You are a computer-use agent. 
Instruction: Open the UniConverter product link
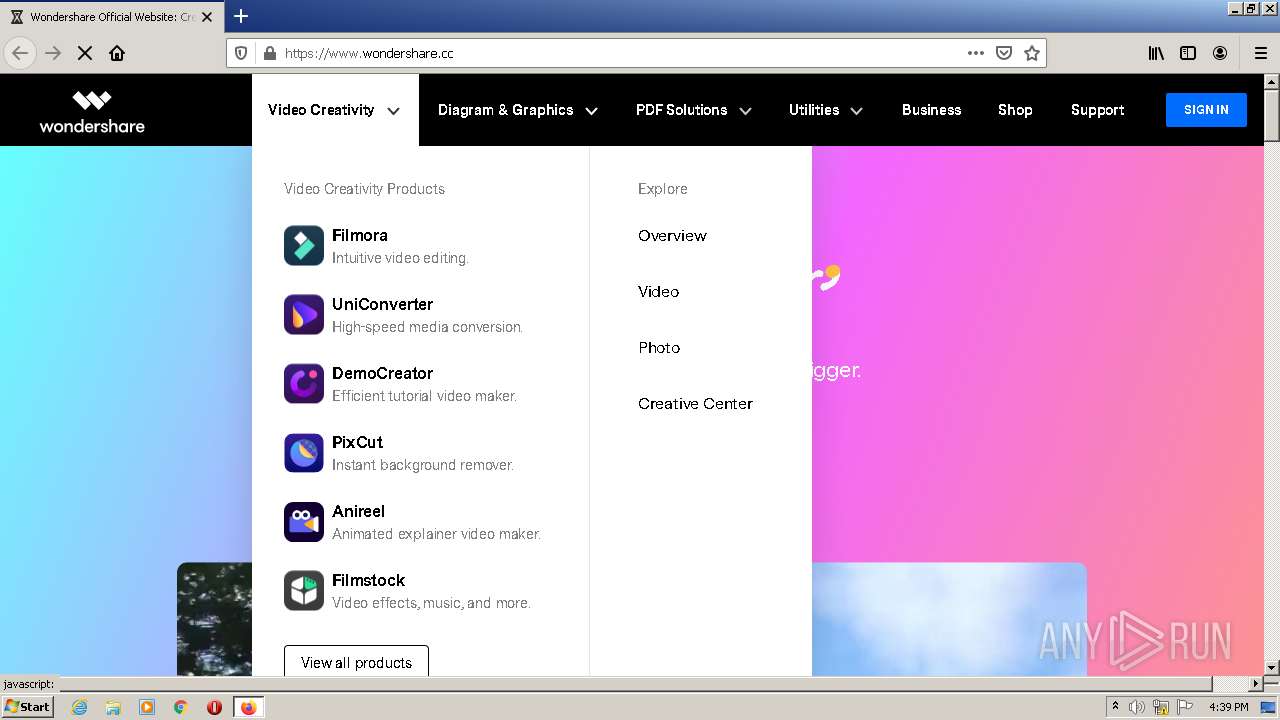pos(382,305)
